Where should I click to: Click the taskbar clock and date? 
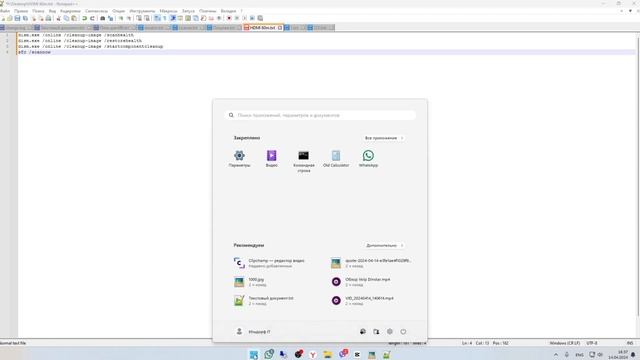pyautogui.click(x=618, y=354)
